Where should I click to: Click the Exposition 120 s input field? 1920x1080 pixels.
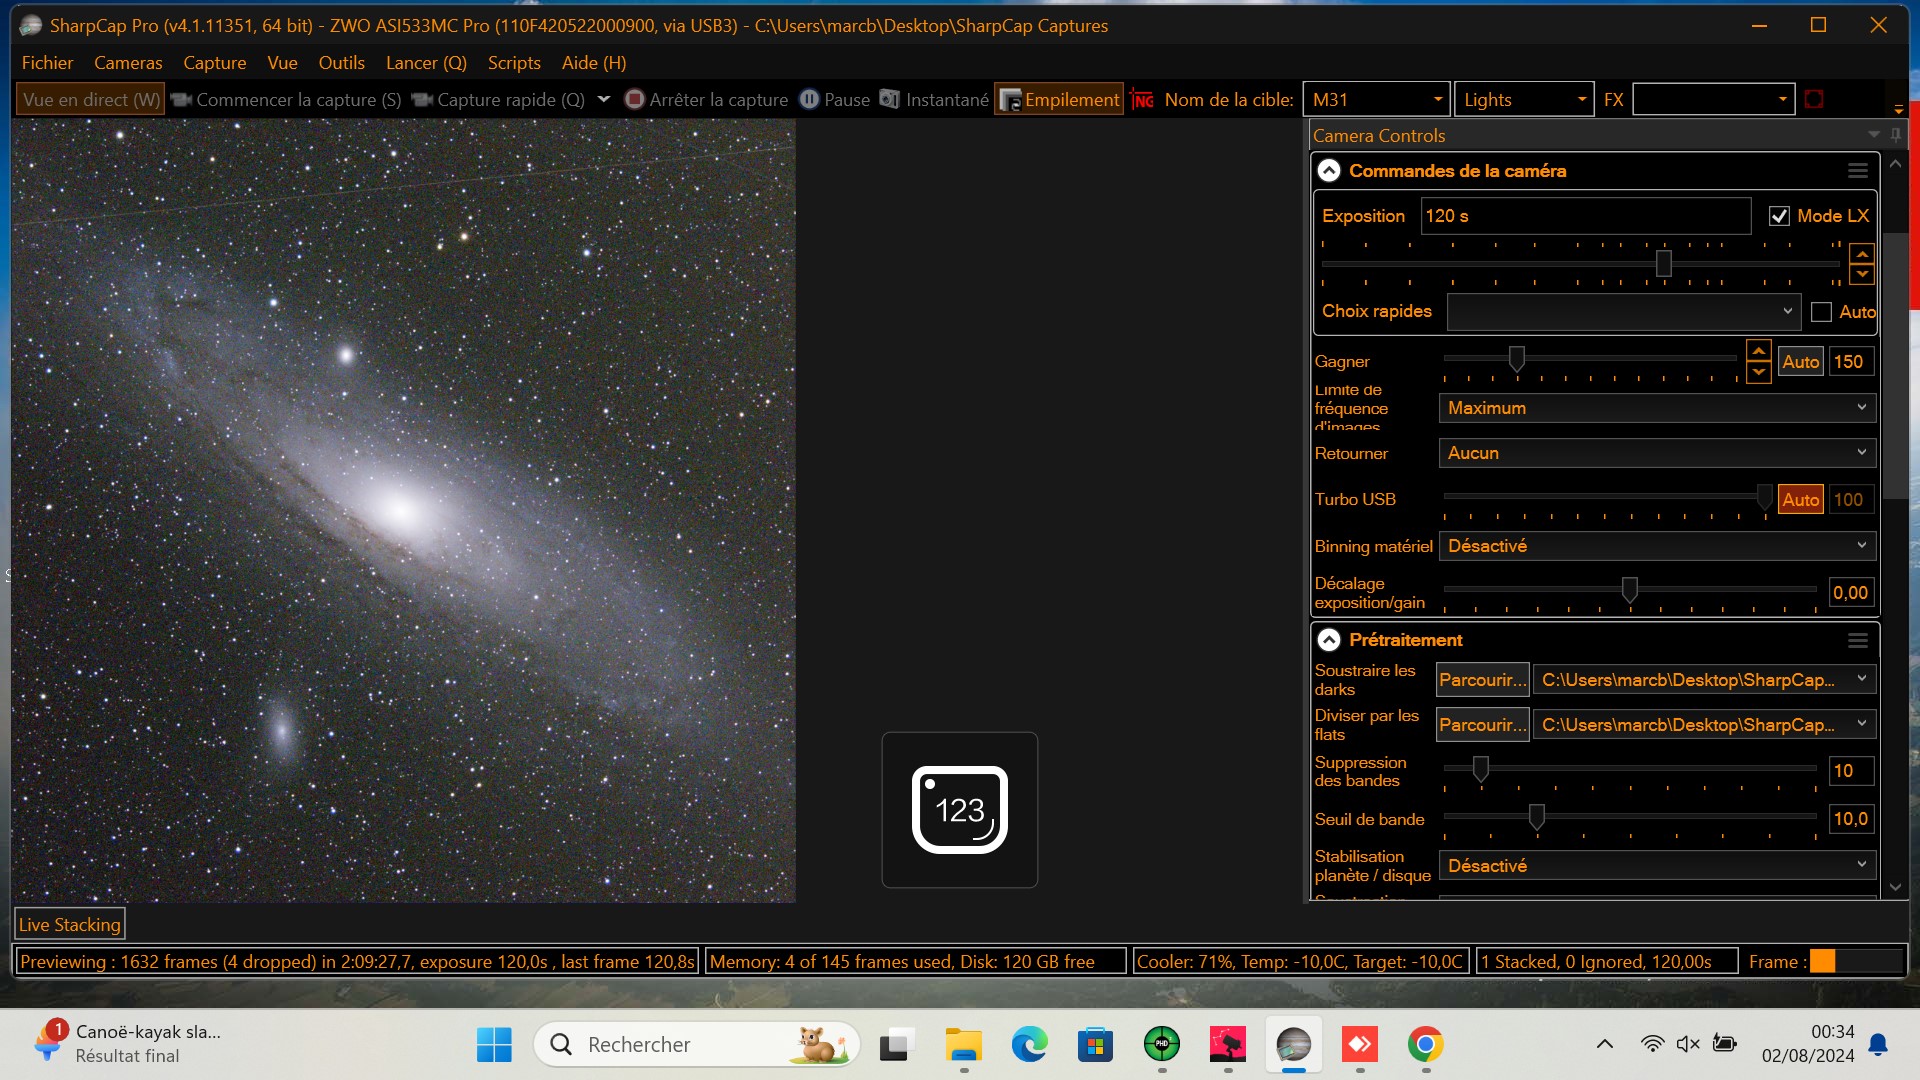[x=1586, y=216]
